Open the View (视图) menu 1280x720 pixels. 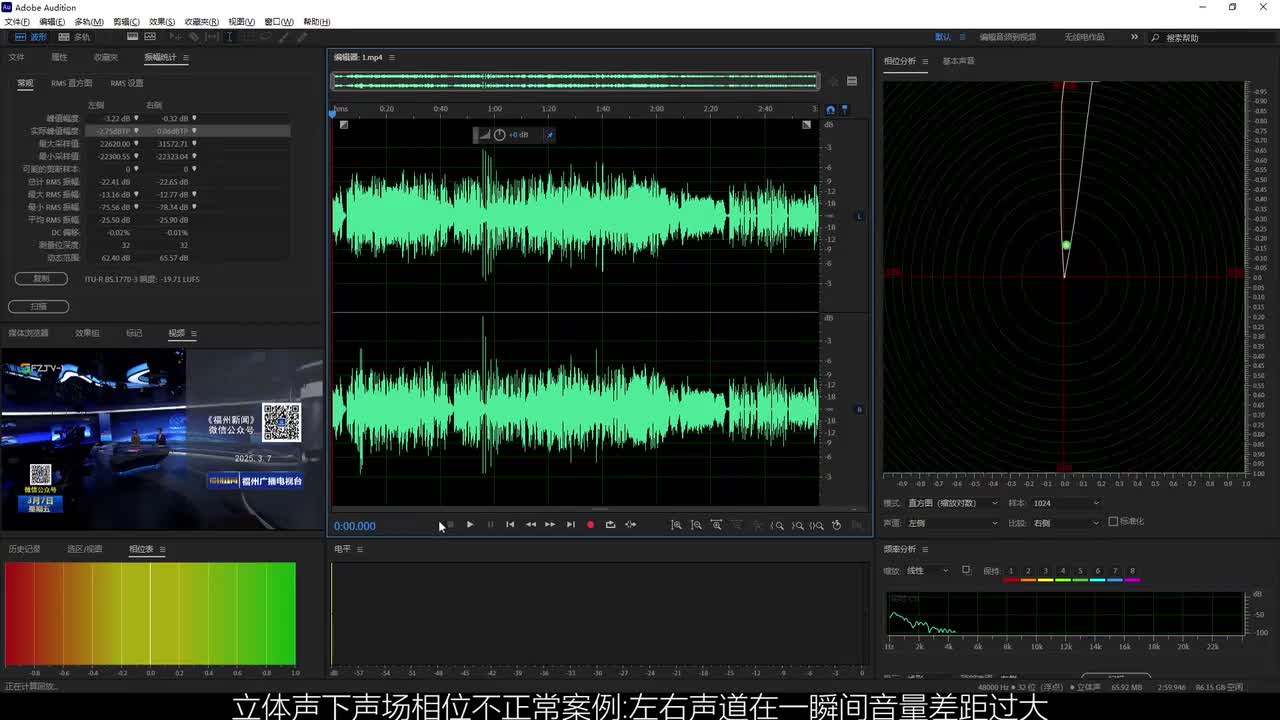pos(241,21)
